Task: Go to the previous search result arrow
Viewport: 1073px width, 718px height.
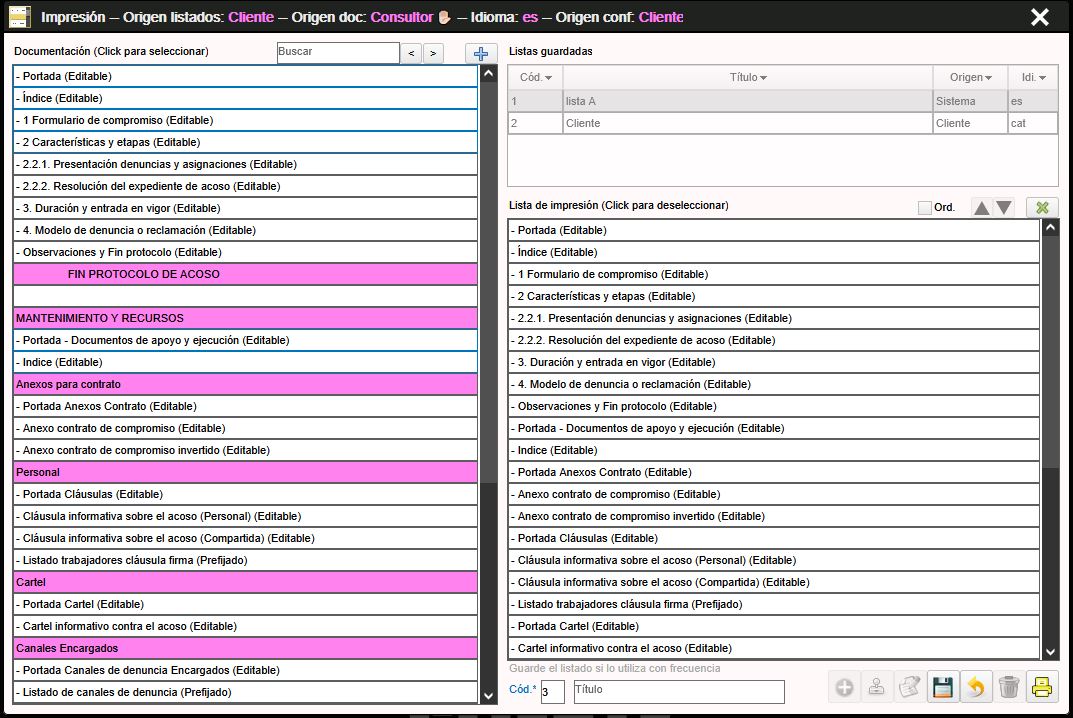Action: point(411,54)
